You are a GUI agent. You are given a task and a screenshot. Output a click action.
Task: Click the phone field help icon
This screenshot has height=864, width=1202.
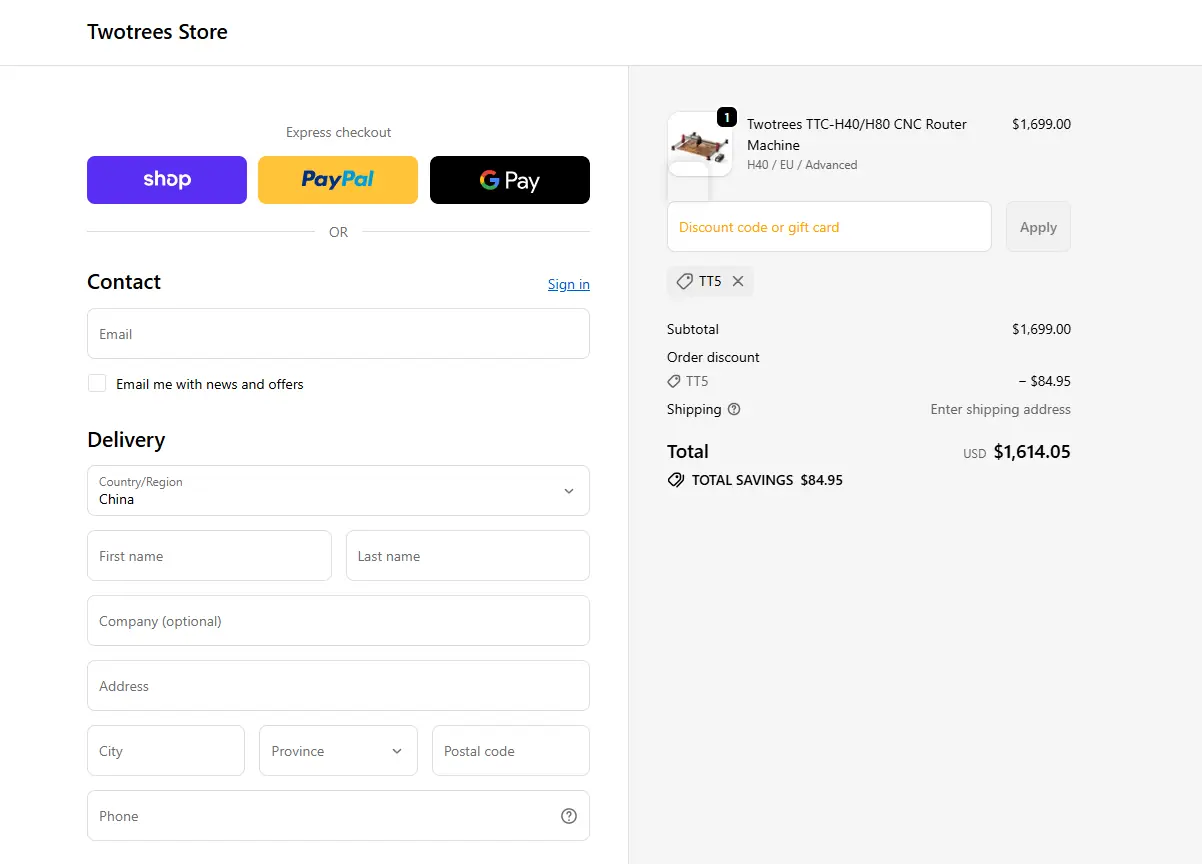(x=569, y=816)
